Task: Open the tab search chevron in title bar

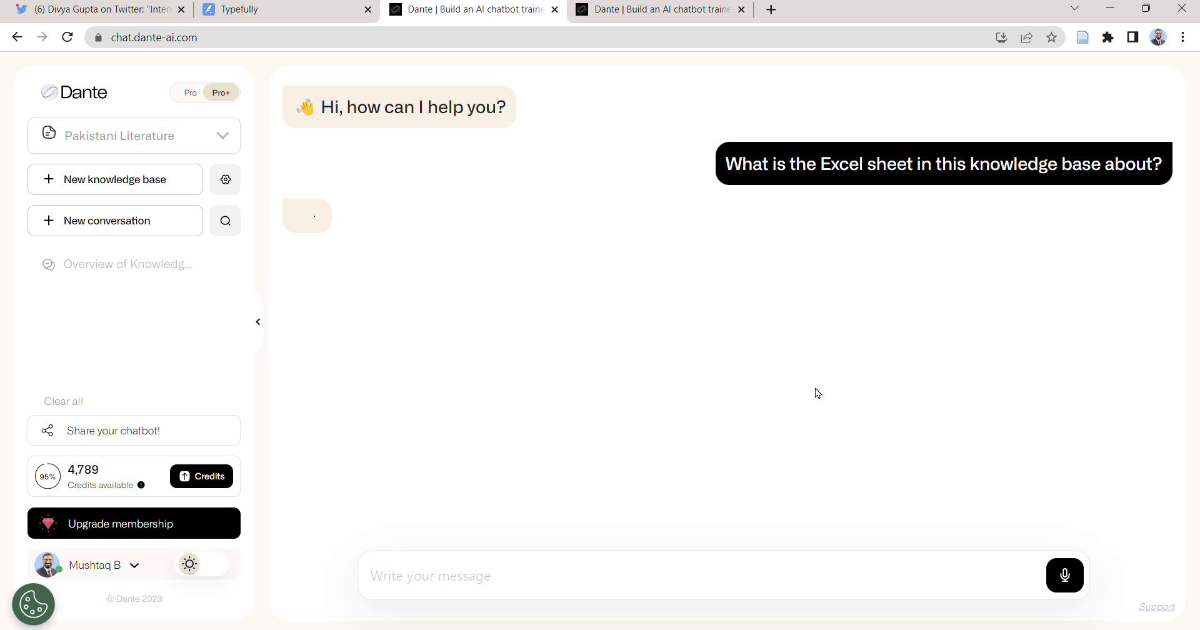Action: 1075,8
